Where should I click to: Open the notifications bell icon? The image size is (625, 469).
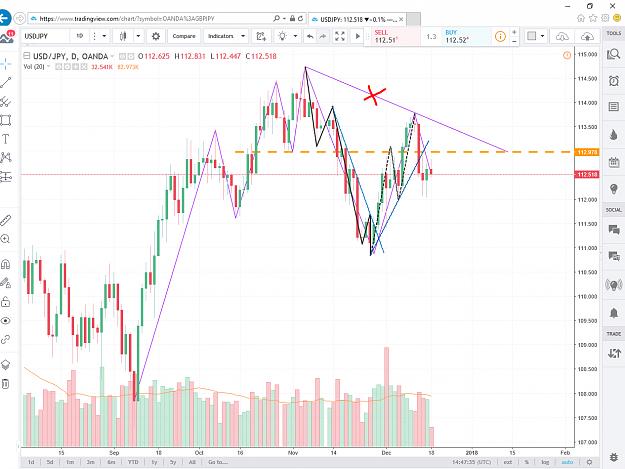click(x=613, y=312)
